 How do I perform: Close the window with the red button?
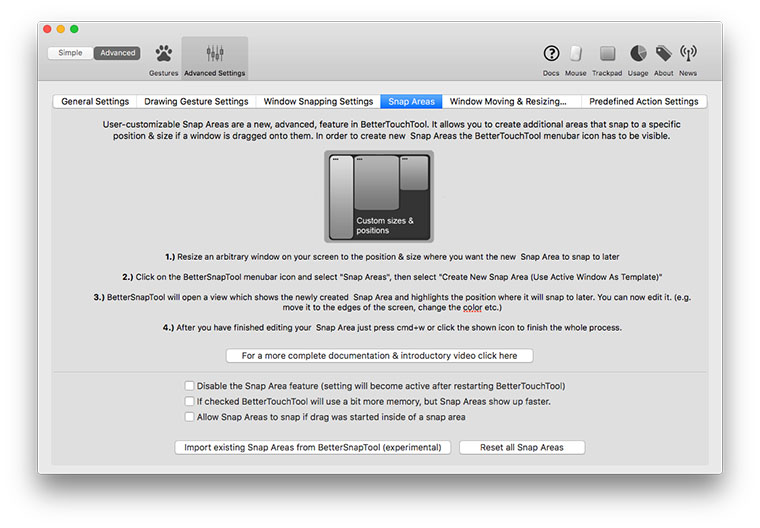pos(47,29)
